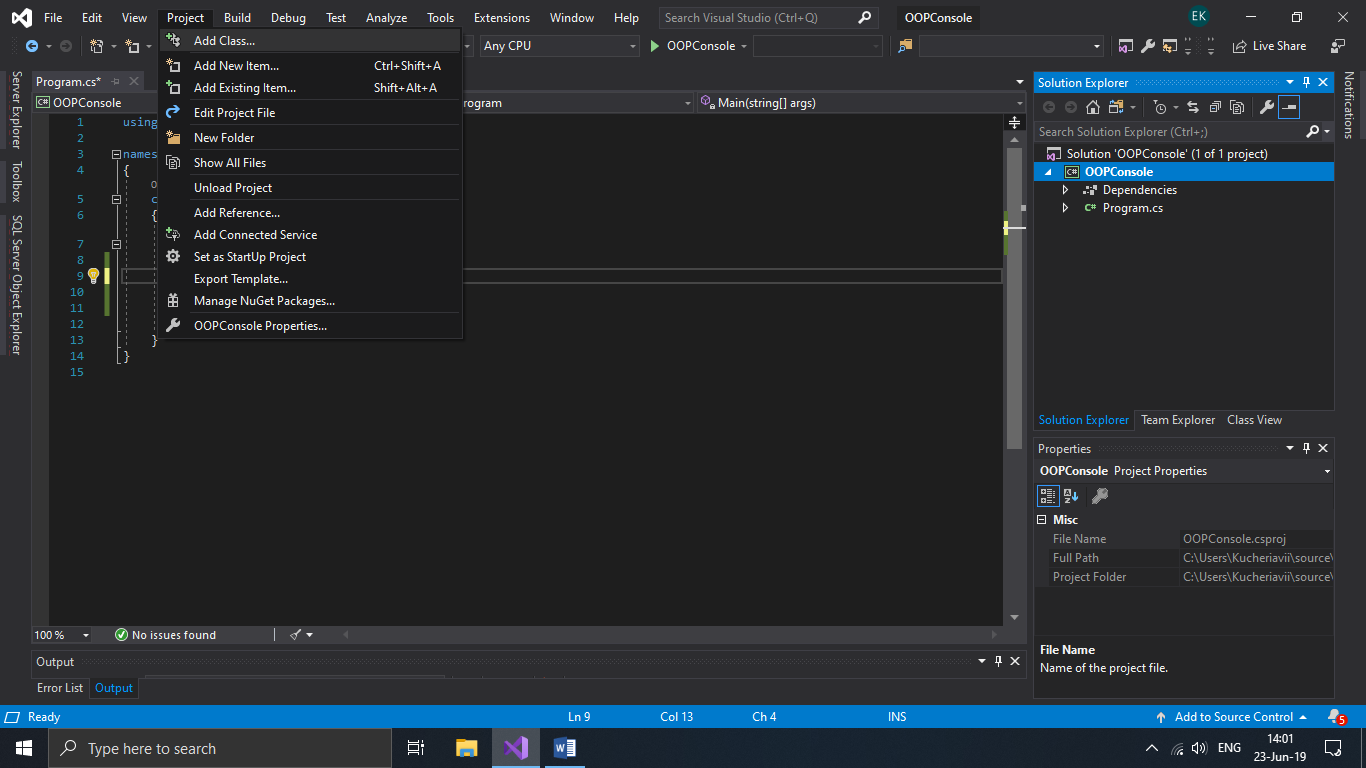This screenshot has height=768, width=1366.
Task: Open Windows Start menu
Action: [24, 748]
